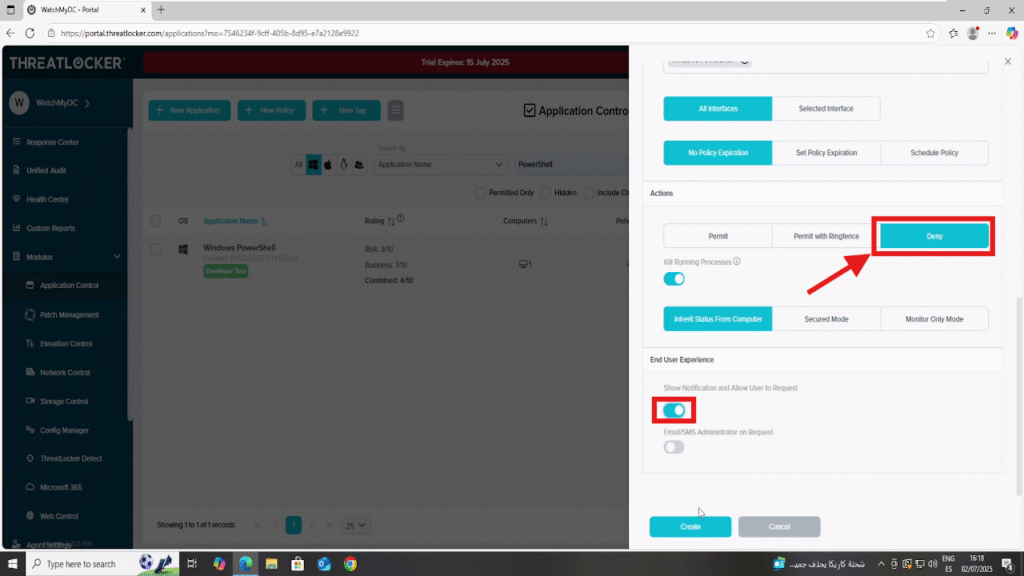Open Config Manager module

pyautogui.click(x=63, y=430)
